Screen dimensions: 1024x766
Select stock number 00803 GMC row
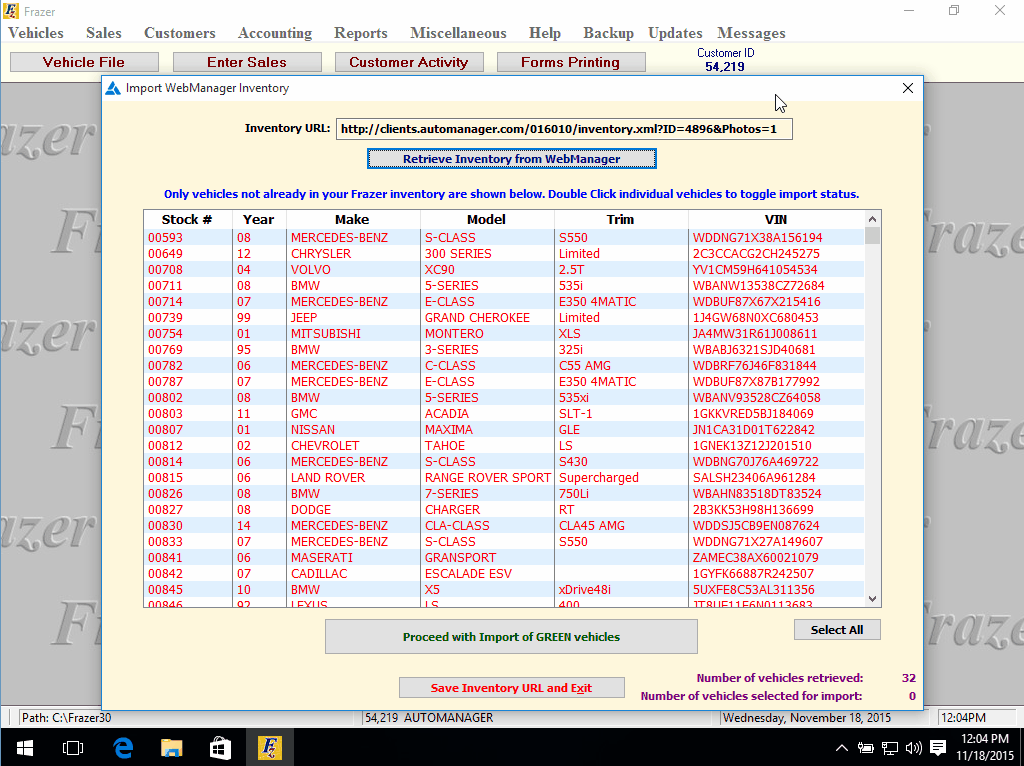tap(504, 414)
